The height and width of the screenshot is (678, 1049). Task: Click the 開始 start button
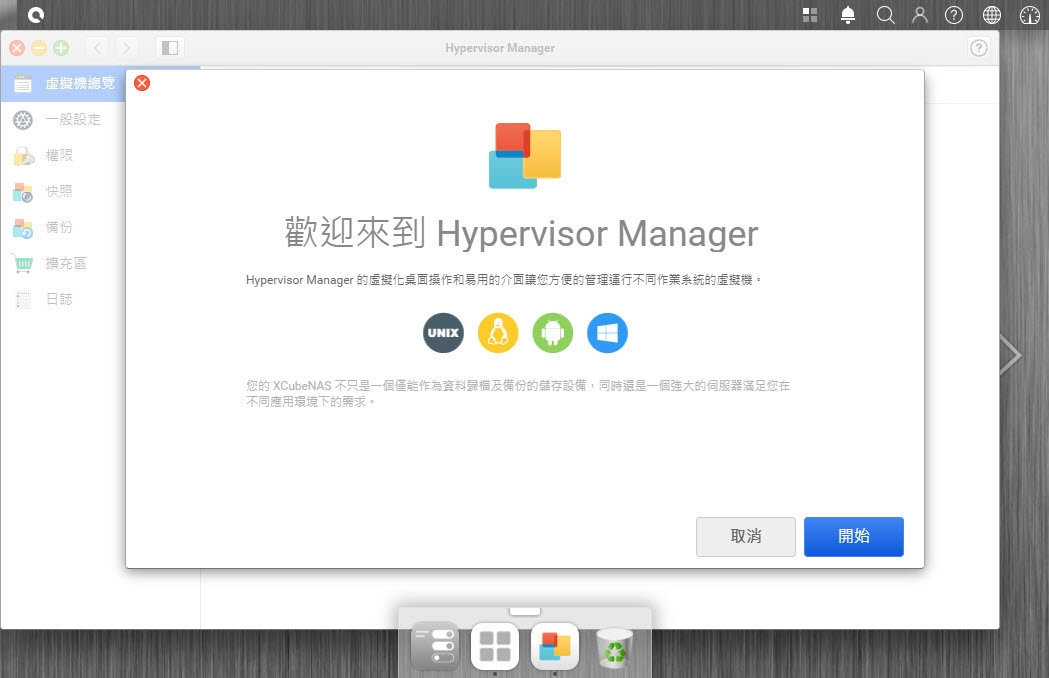pyautogui.click(x=854, y=536)
